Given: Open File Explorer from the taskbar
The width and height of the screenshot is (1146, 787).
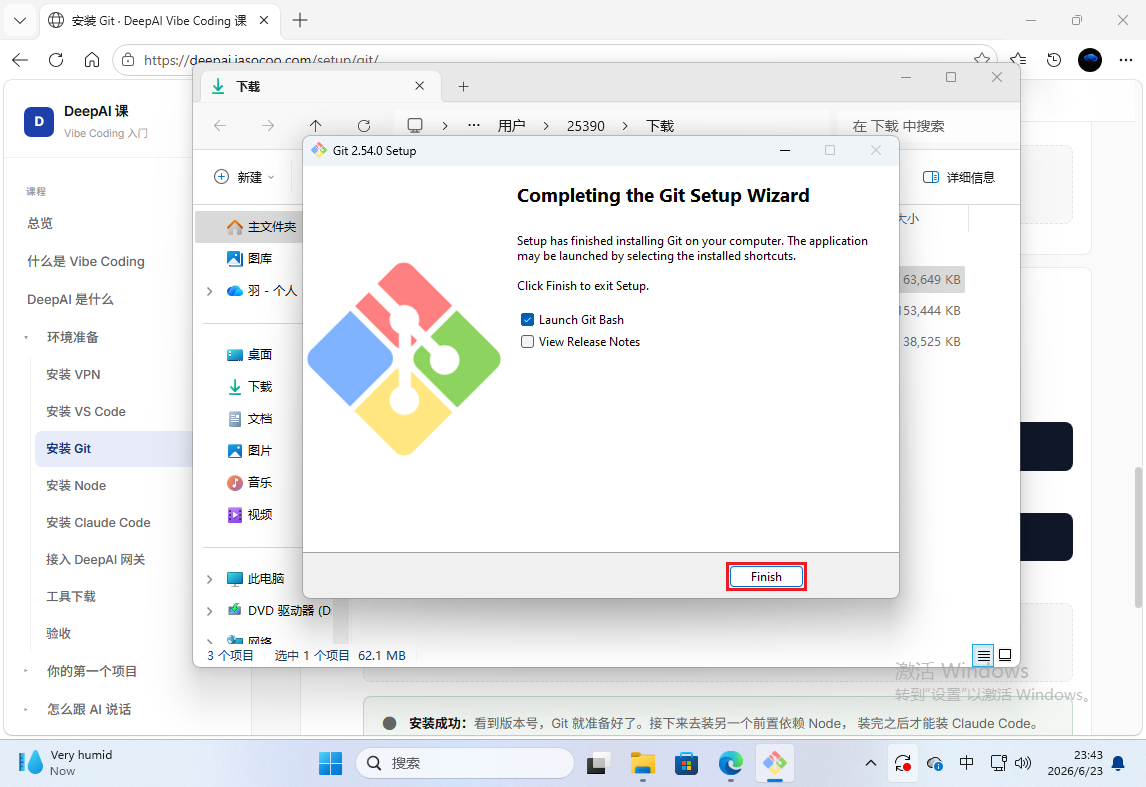Looking at the screenshot, I should click(642, 763).
